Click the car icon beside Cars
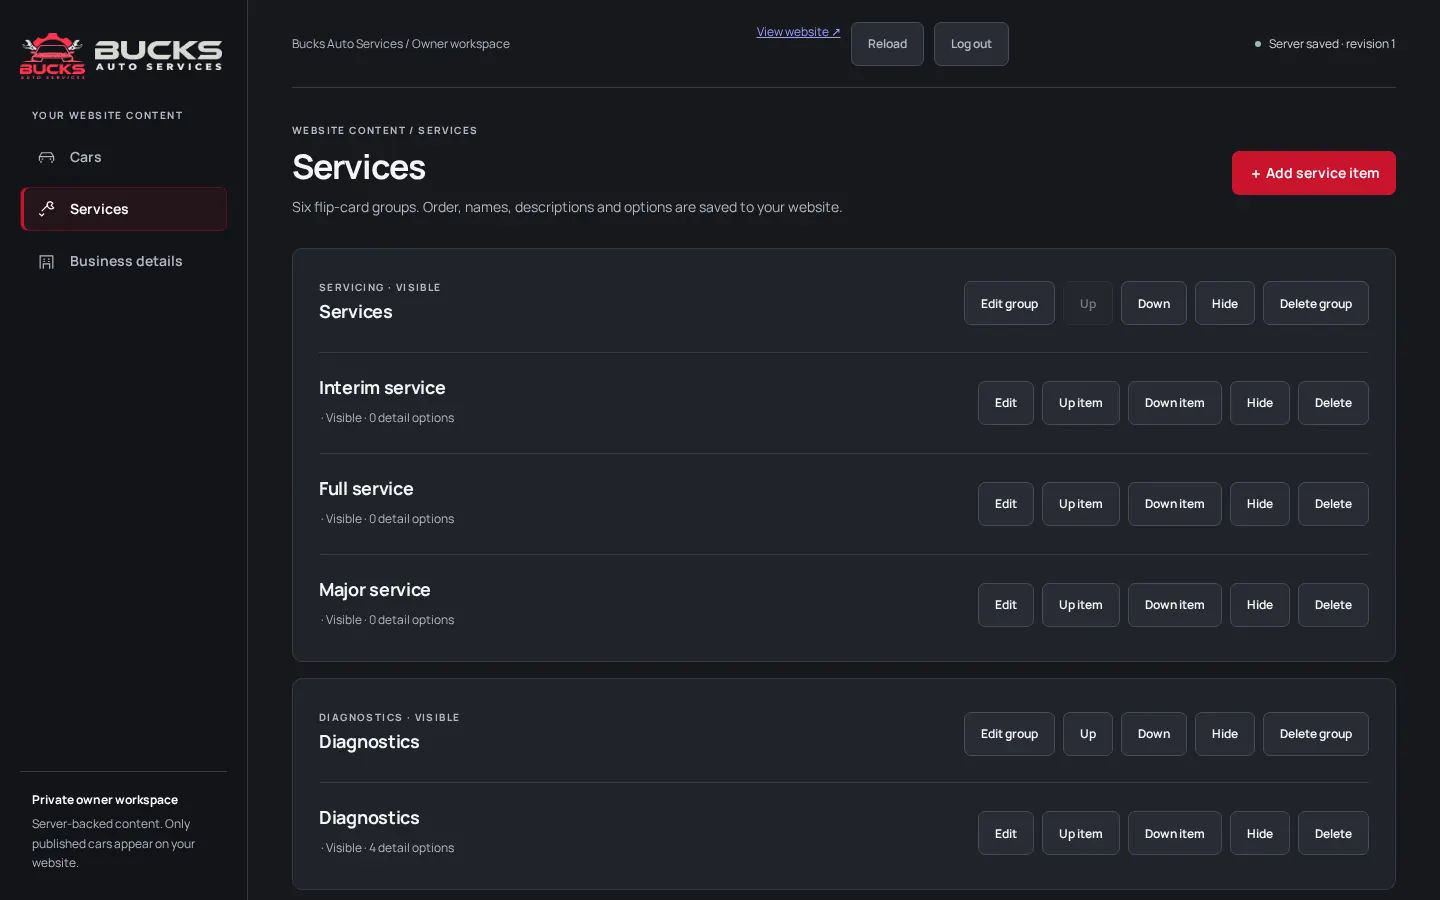1440x900 pixels. pos(46,157)
